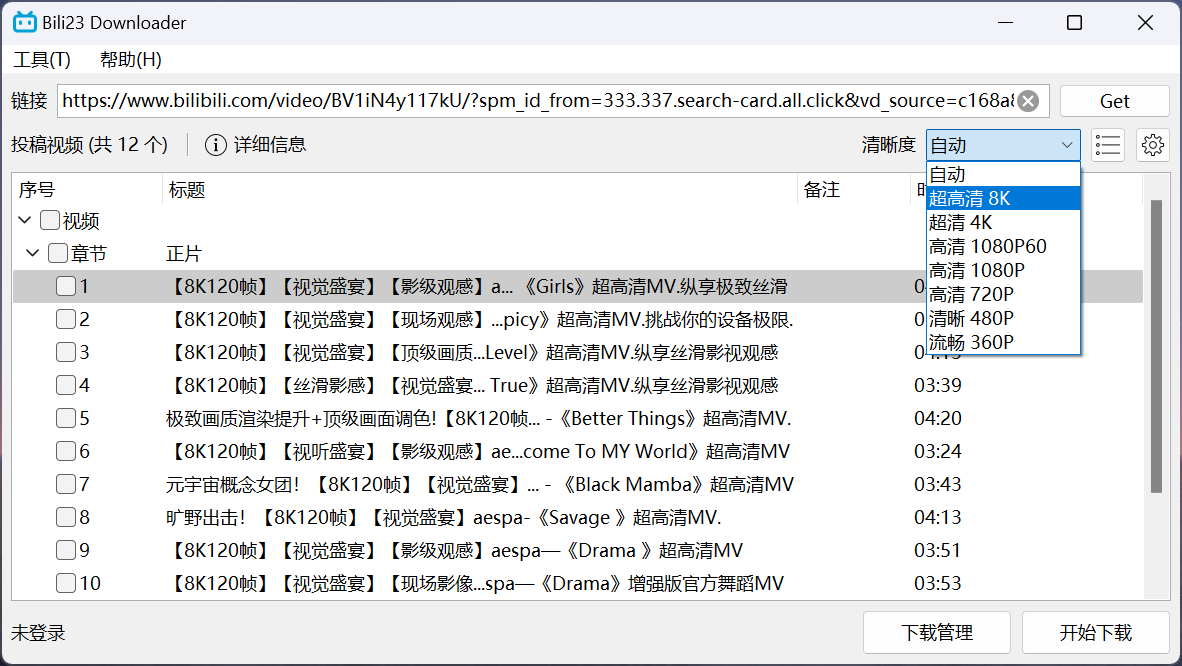Clear the URL with the X icon
1182x666 pixels.
tap(1028, 100)
